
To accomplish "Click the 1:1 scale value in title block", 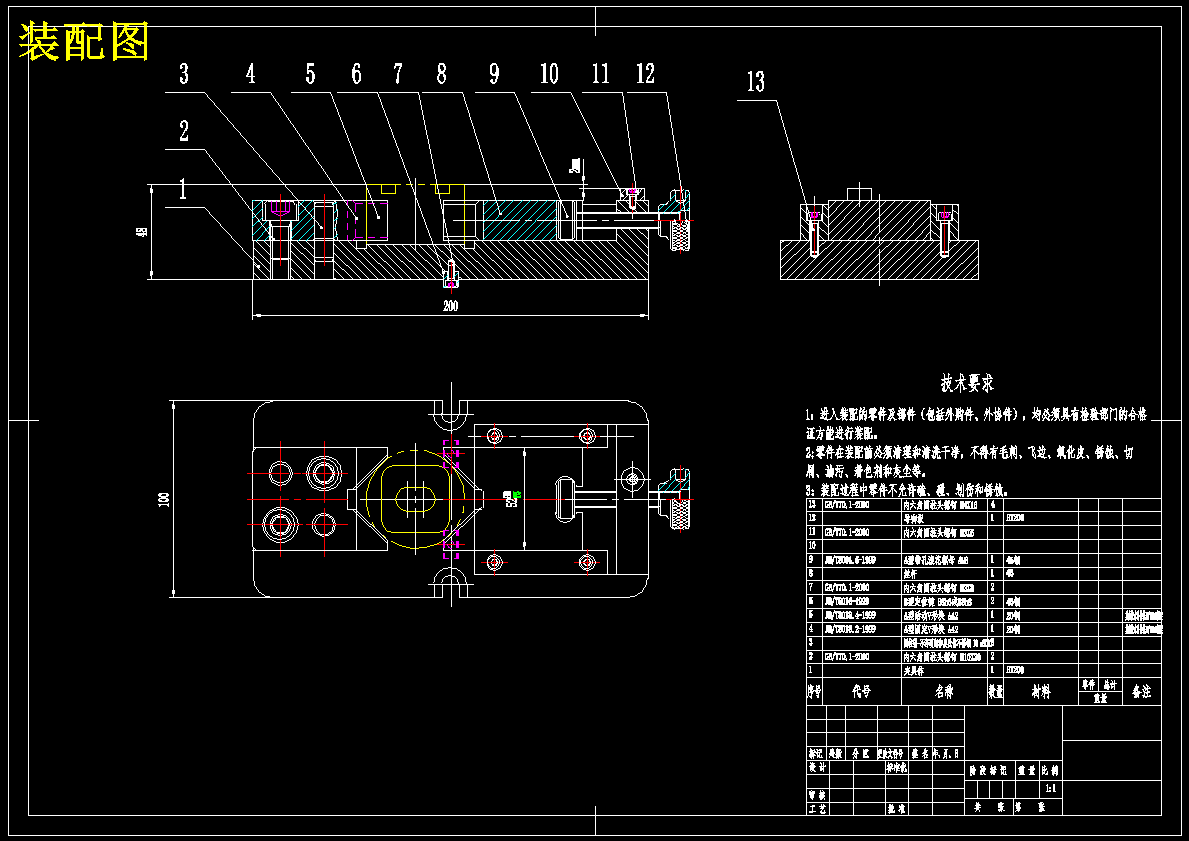I will point(1051,789).
